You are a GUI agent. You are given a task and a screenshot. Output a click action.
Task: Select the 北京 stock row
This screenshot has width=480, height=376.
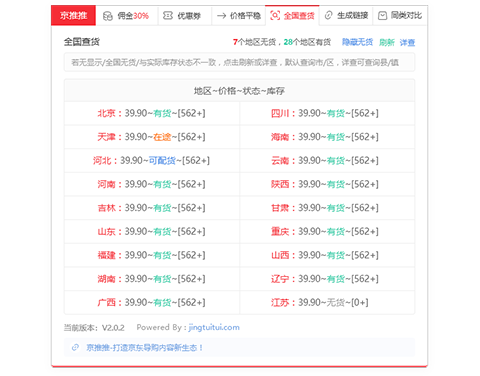pyautogui.click(x=152, y=113)
